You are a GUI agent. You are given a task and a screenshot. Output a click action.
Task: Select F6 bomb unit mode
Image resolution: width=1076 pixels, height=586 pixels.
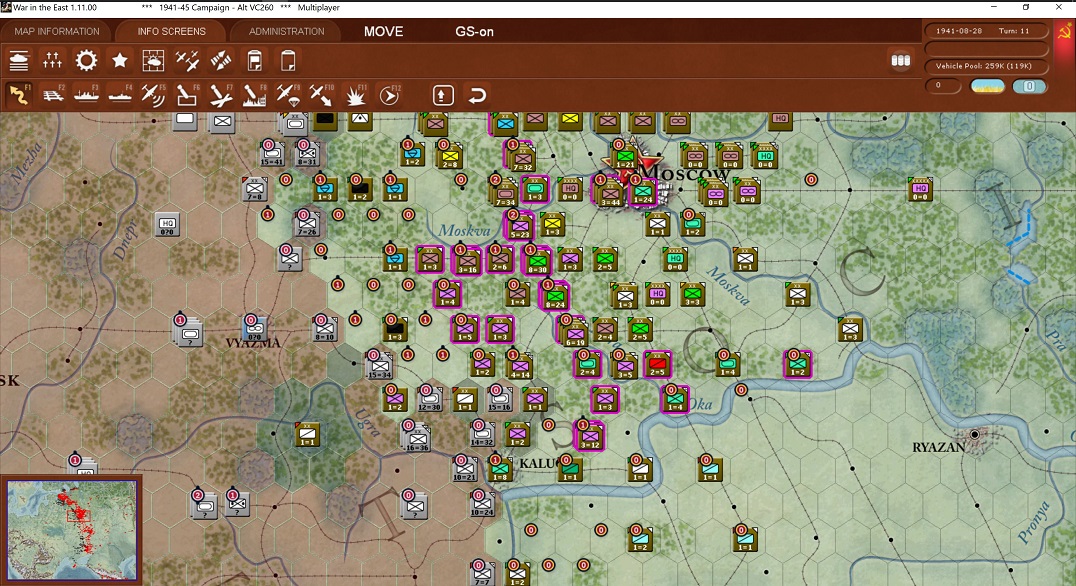tap(187, 95)
